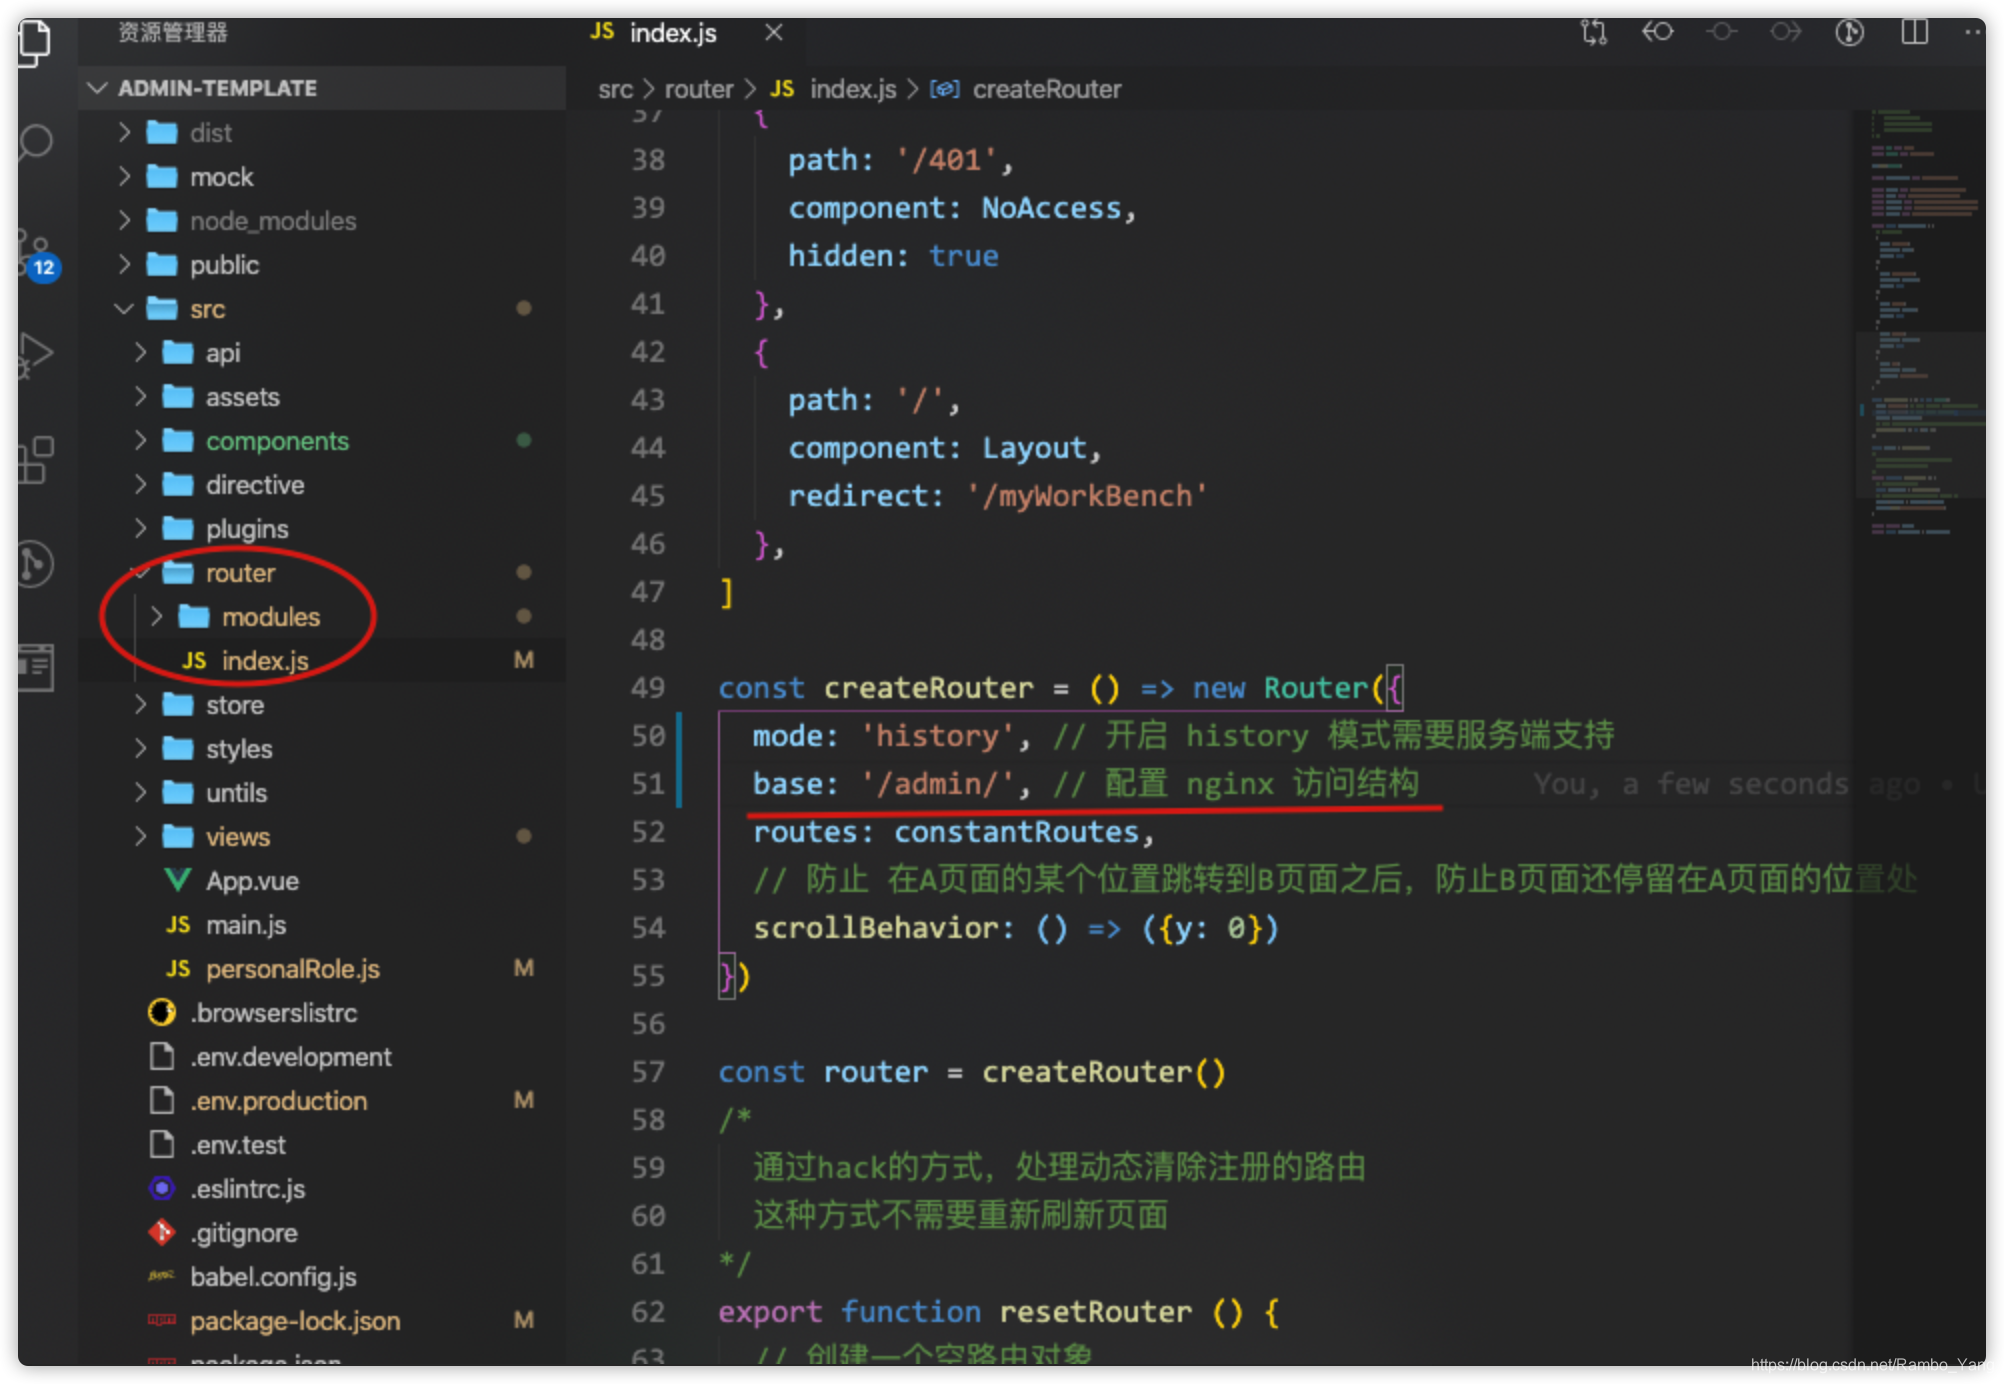
Task: Click the resetRouter function name
Action: tap(1096, 1312)
